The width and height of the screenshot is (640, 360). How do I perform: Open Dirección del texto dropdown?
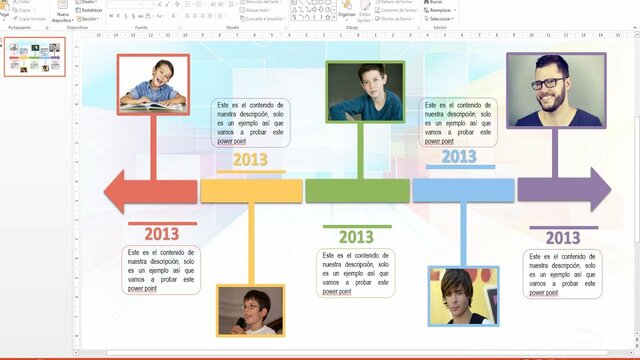(x=260, y=2)
